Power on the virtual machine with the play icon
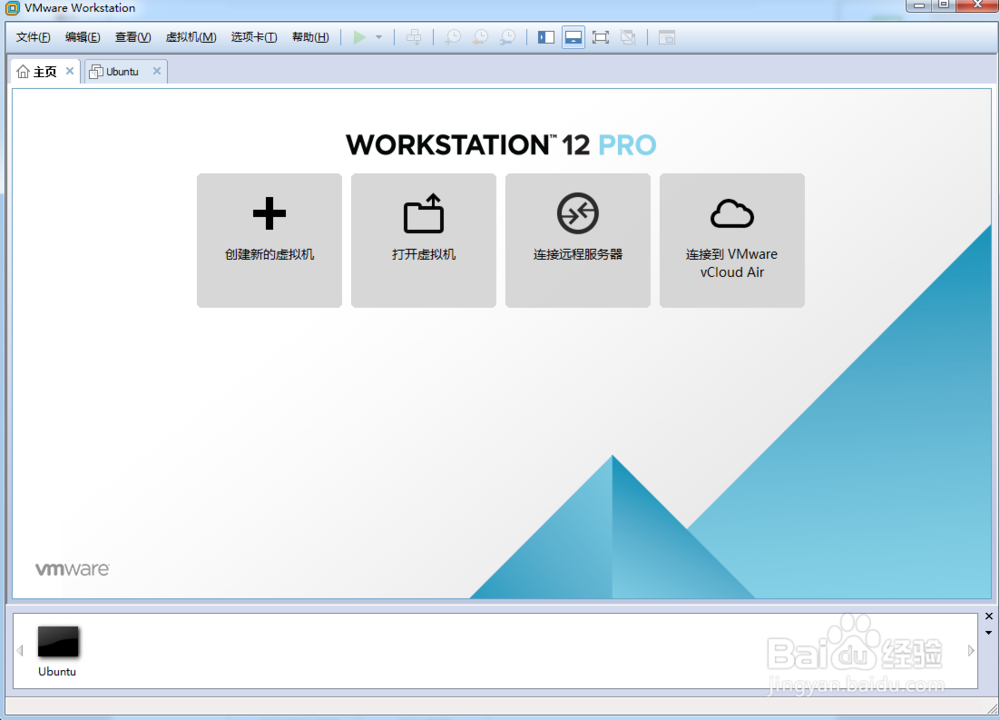1000x720 pixels. click(x=358, y=37)
